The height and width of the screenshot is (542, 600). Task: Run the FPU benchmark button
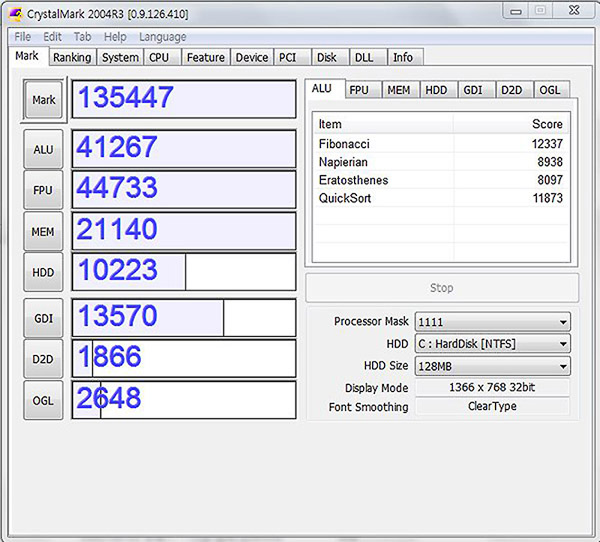coord(43,190)
